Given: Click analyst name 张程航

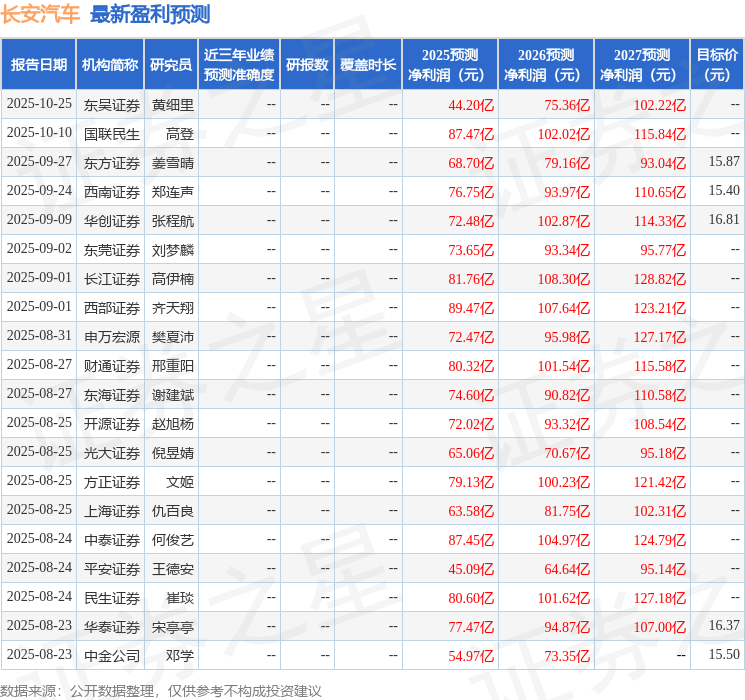Looking at the screenshot, I should (173, 221).
